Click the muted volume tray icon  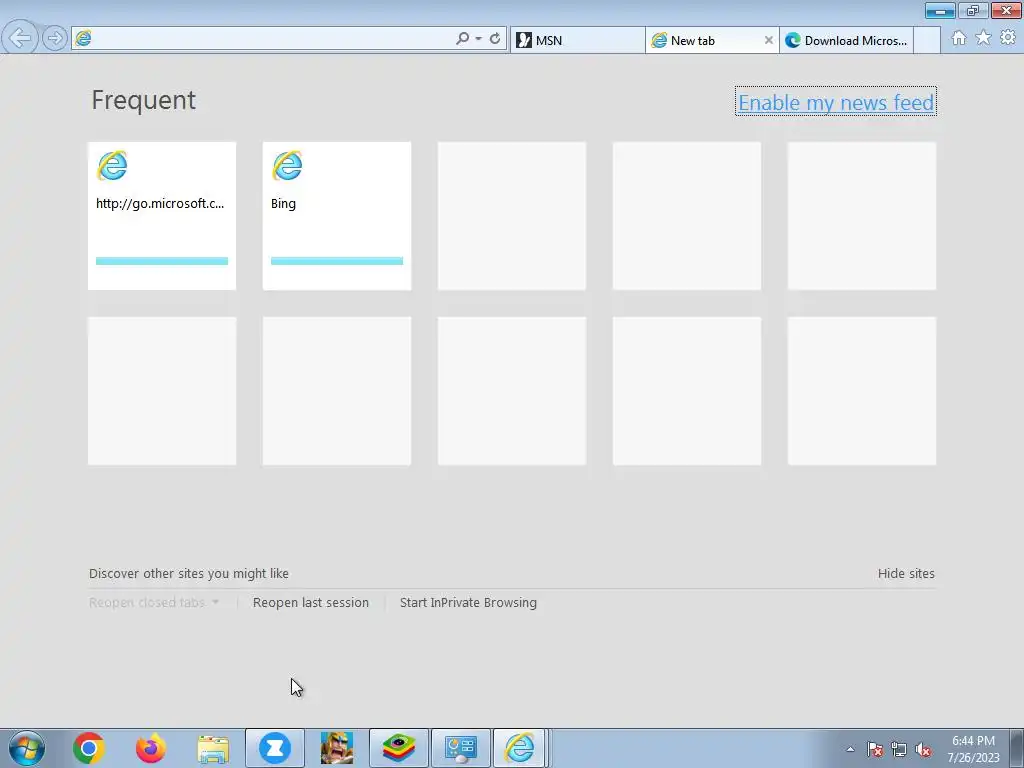923,749
